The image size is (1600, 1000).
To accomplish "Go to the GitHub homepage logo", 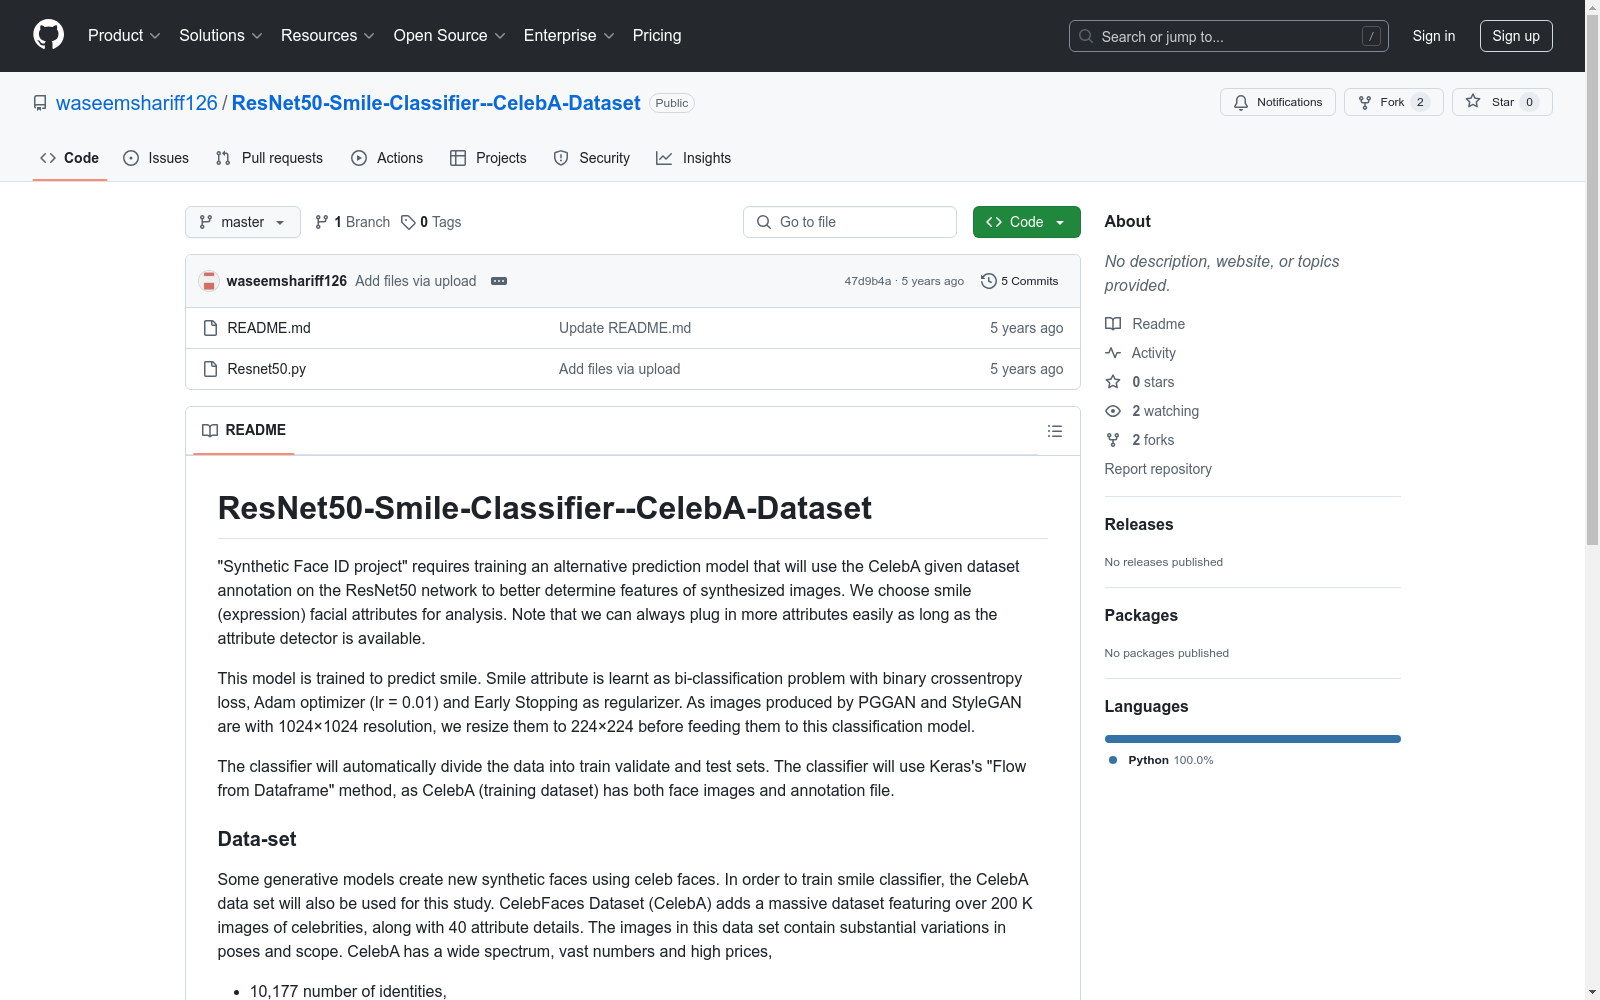I will (x=48, y=35).
